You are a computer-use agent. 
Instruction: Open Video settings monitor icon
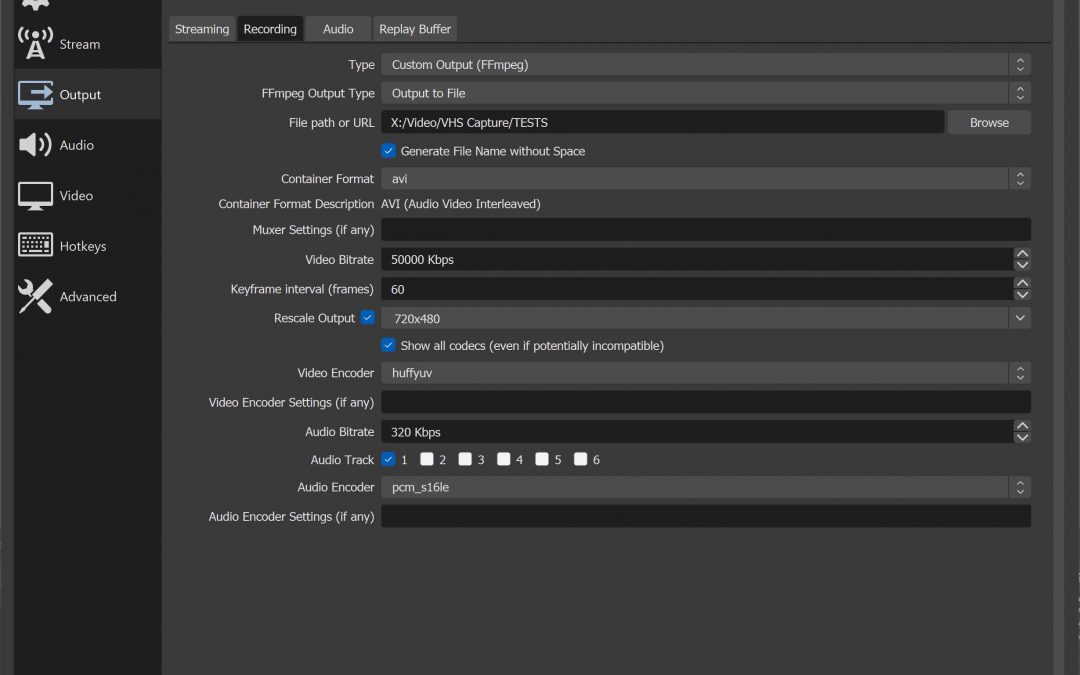pos(36,196)
